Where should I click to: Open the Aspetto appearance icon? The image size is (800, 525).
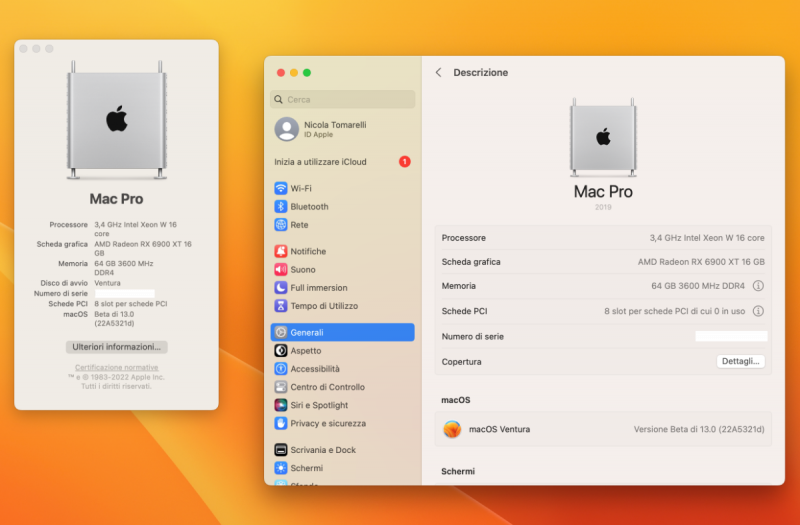[281, 351]
